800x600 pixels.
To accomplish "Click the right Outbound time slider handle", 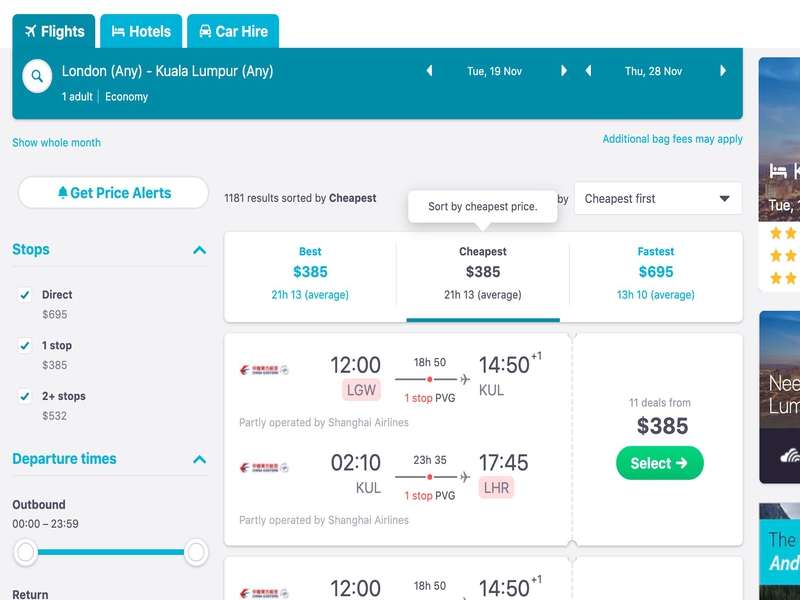I will coord(196,552).
